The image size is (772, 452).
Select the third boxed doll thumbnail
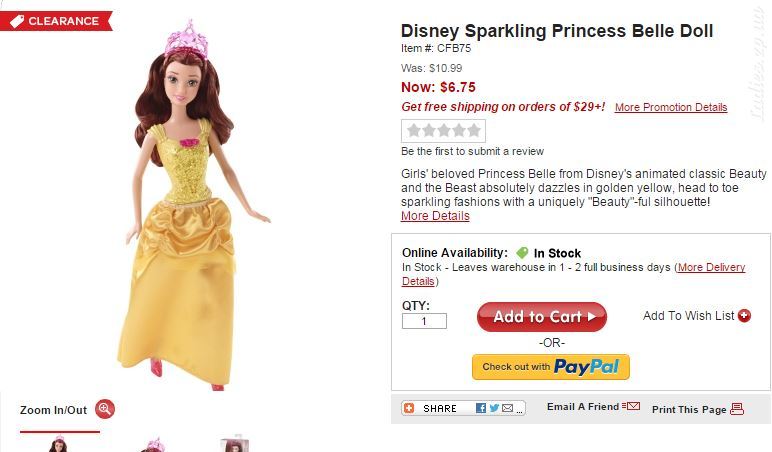[235, 443]
